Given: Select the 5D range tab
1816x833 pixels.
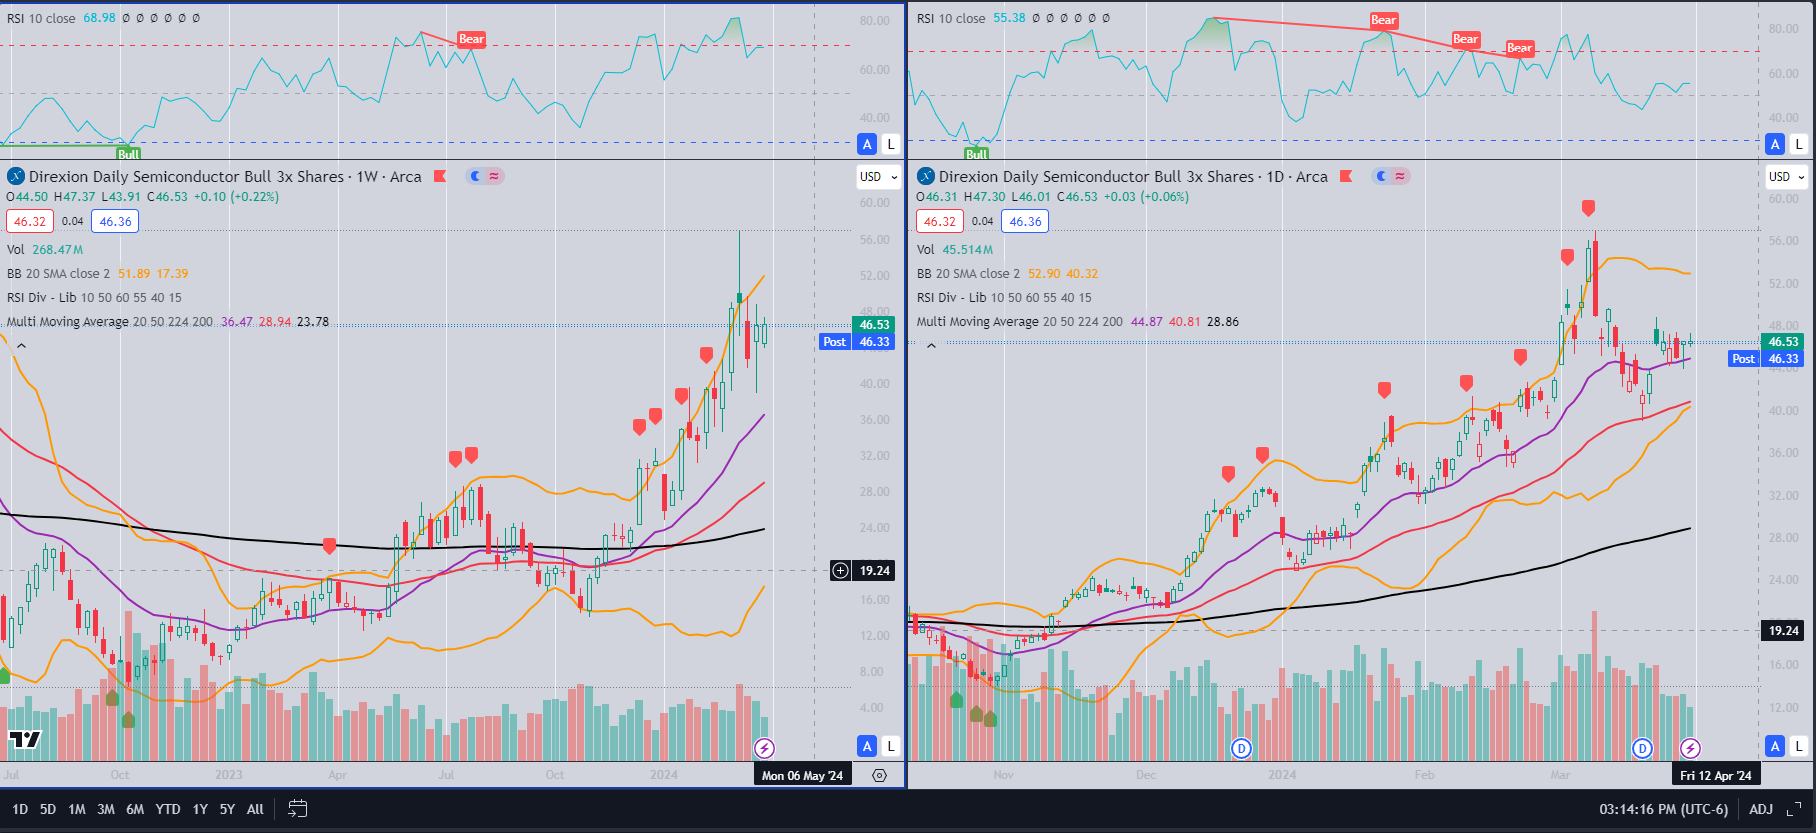Looking at the screenshot, I should coord(48,809).
